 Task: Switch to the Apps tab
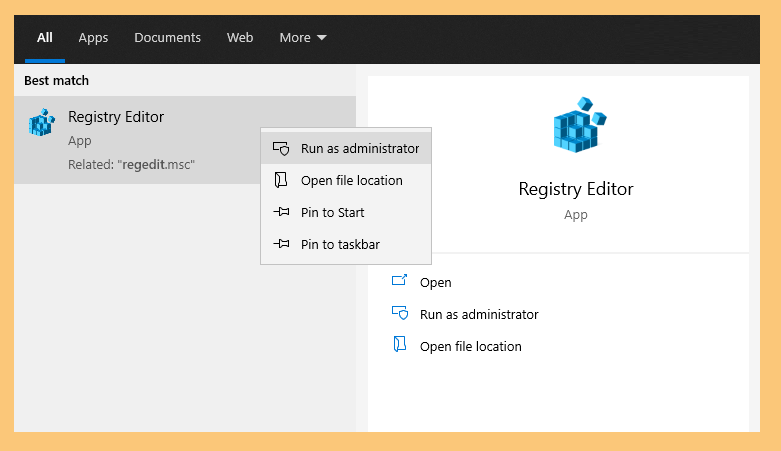pos(93,38)
